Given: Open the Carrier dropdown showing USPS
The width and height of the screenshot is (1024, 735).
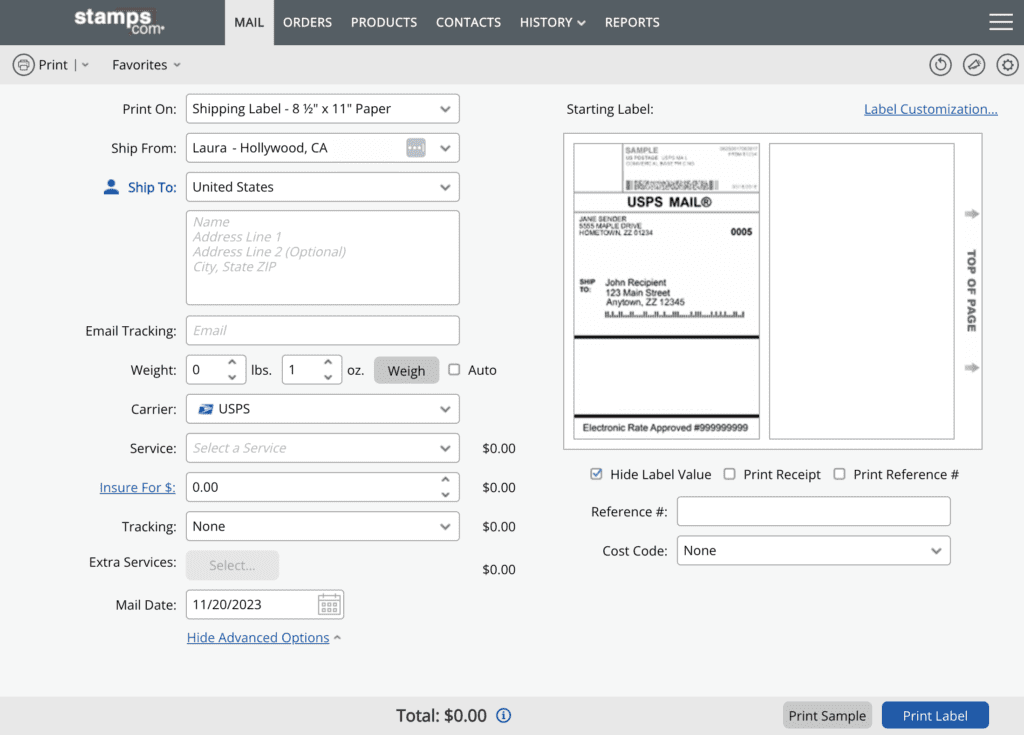Looking at the screenshot, I should point(322,408).
